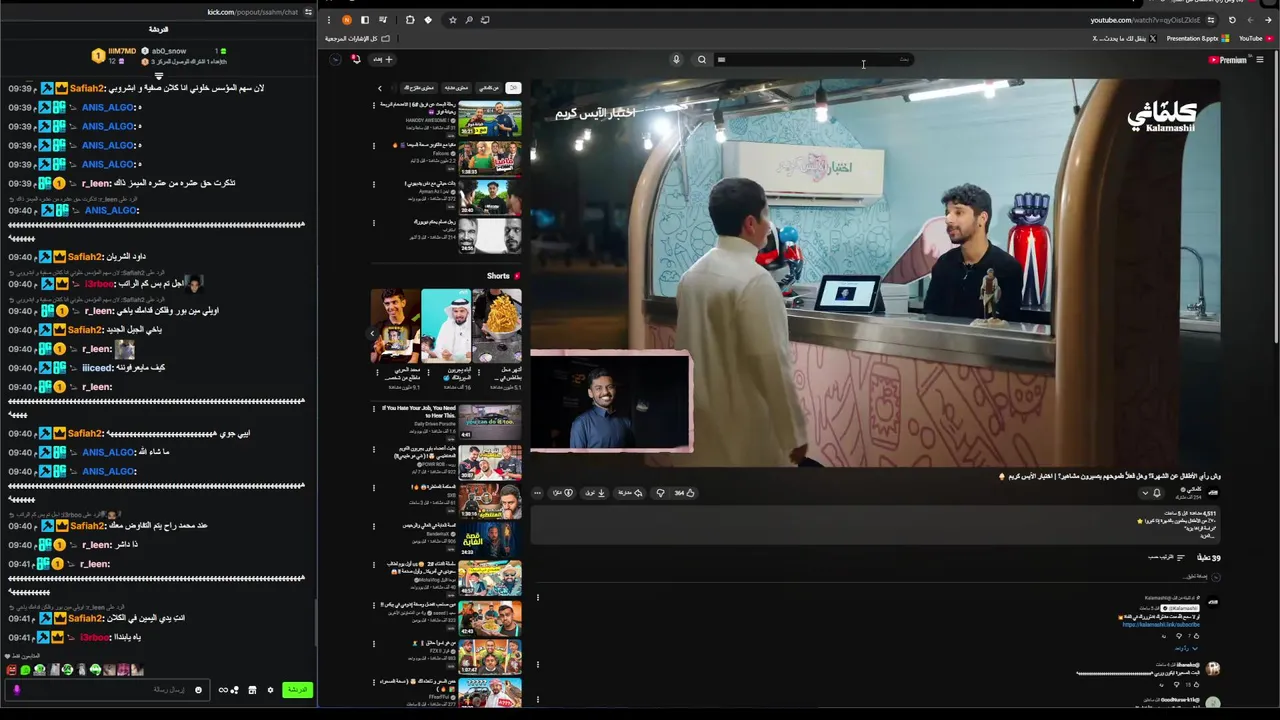The height and width of the screenshot is (720, 1280).
Task: Click the green chat send button
Action: click(297, 690)
